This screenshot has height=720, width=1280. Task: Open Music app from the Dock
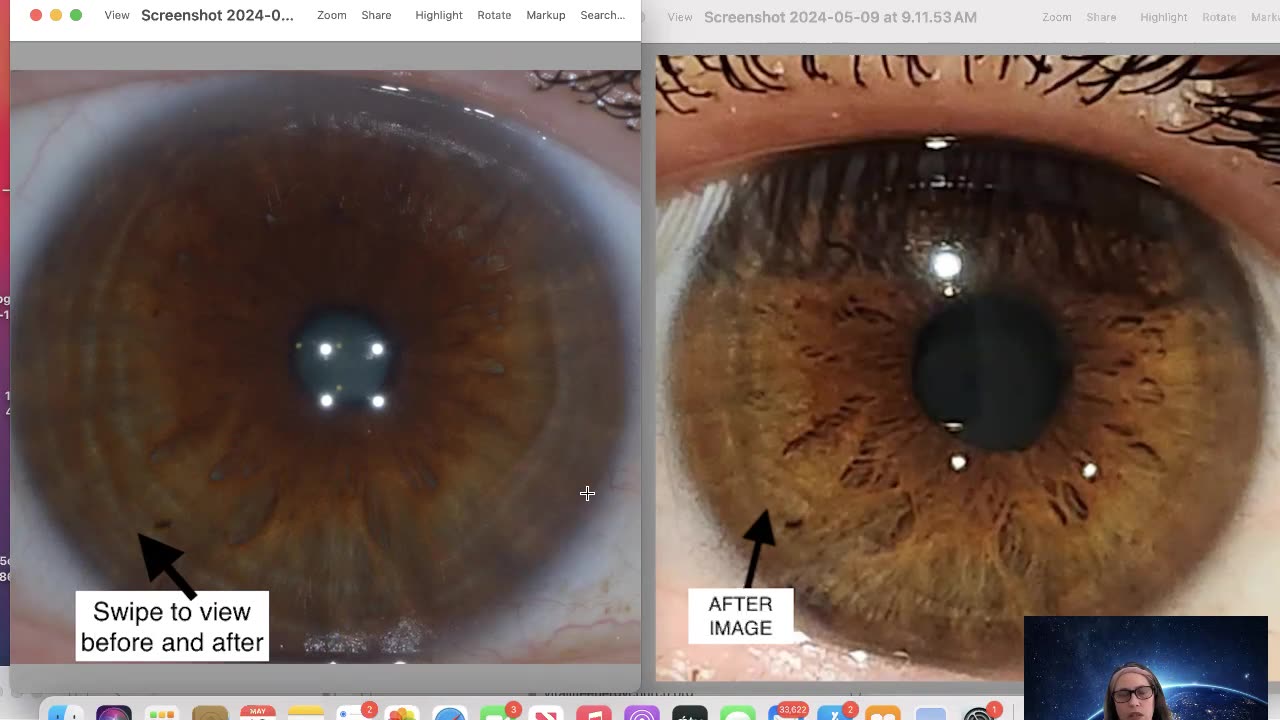(594, 714)
